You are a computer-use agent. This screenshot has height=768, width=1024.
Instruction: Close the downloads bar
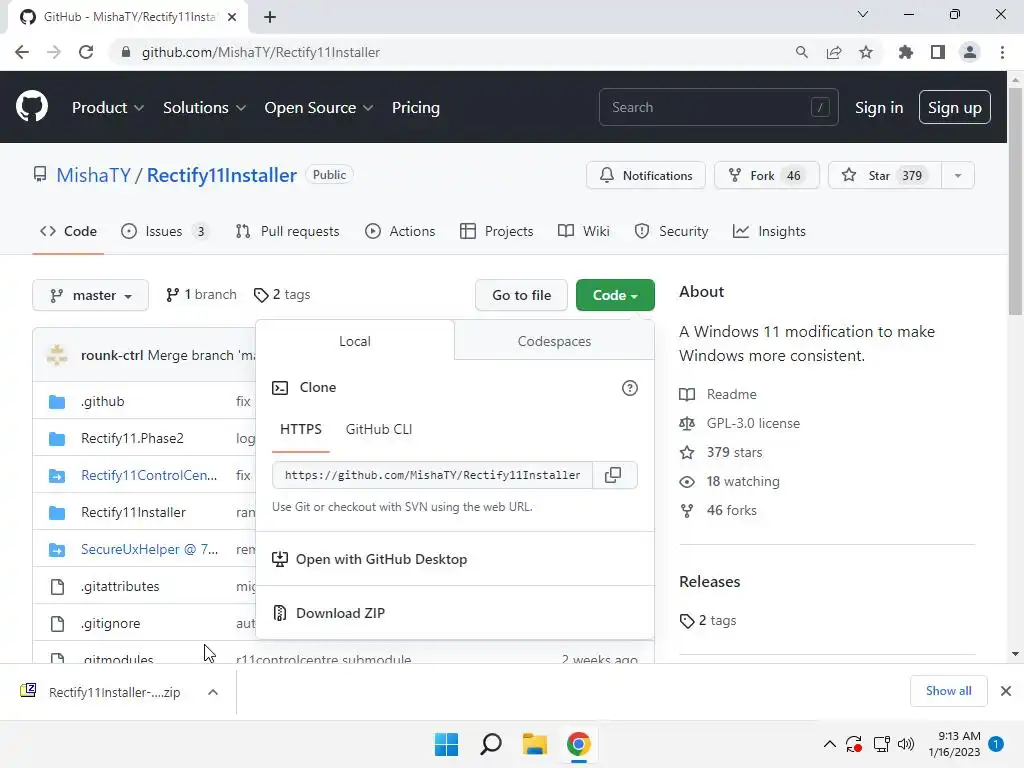tap(1006, 691)
